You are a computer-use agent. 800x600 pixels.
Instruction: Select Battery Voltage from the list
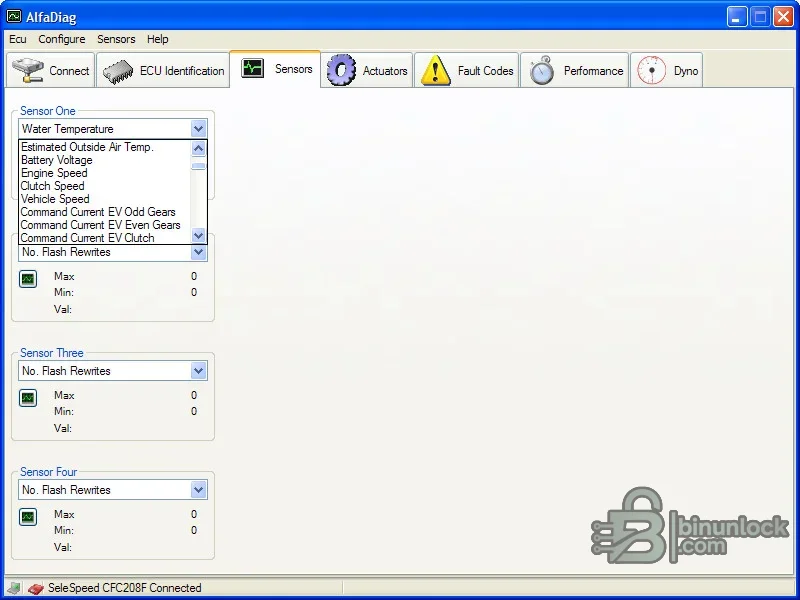pyautogui.click(x=105, y=160)
